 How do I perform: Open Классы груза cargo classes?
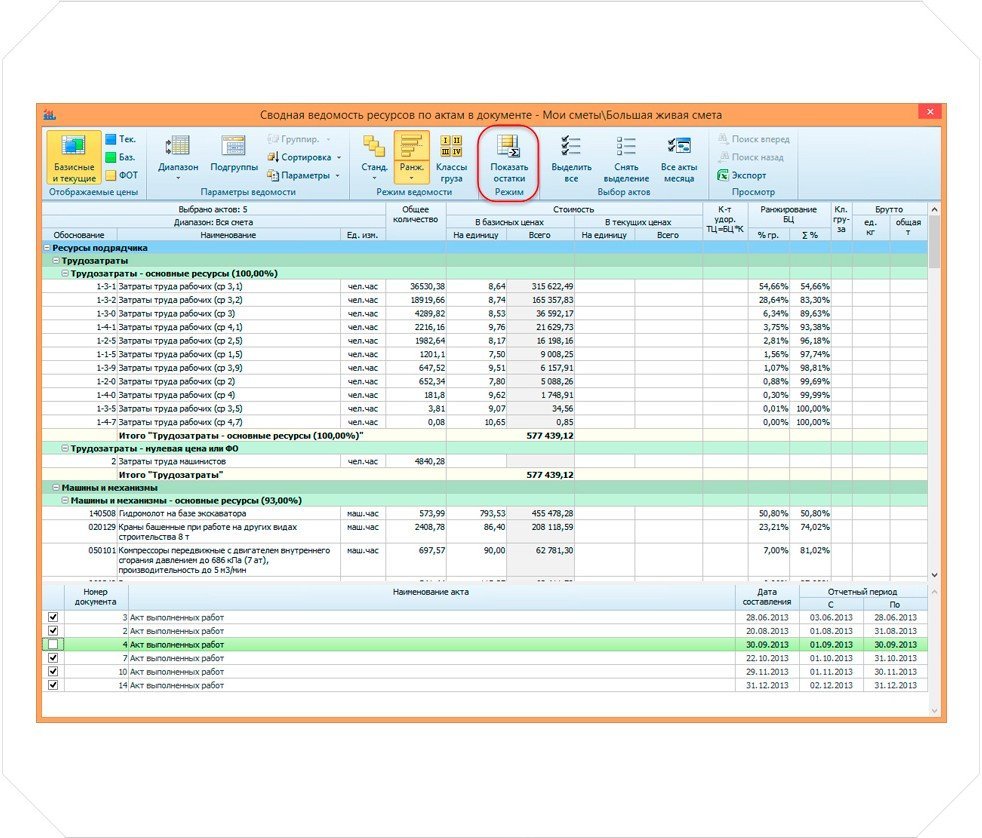click(x=451, y=159)
